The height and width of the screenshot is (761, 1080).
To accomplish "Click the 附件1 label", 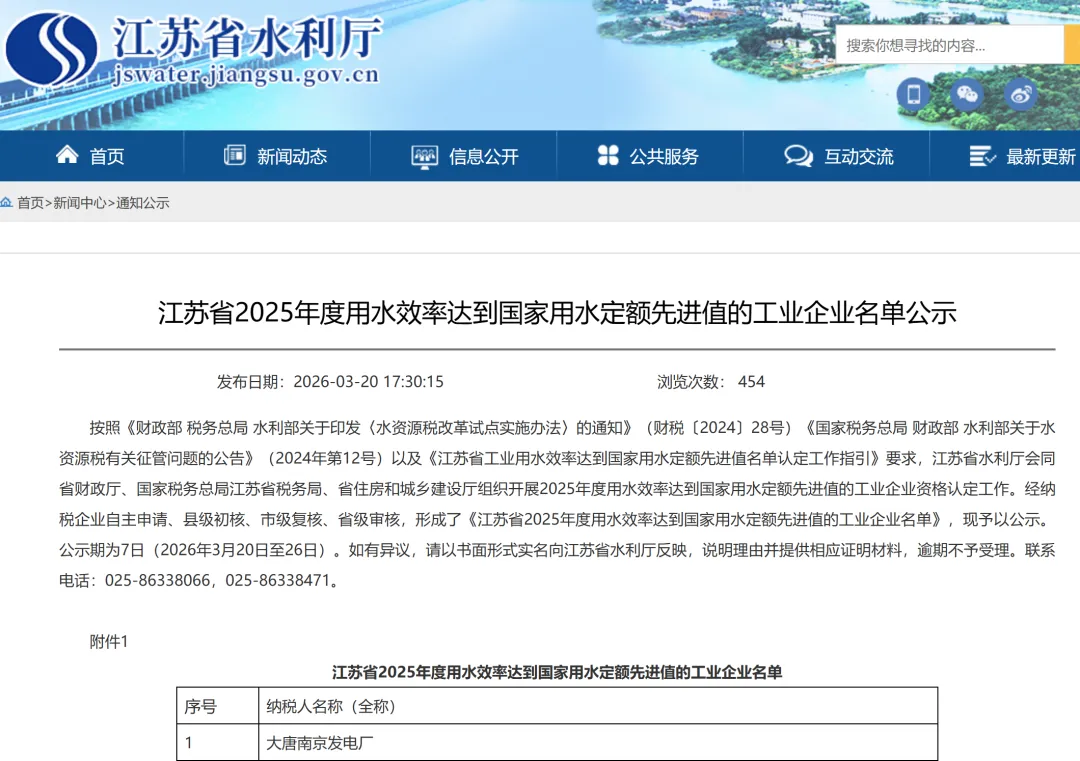I will (109, 642).
